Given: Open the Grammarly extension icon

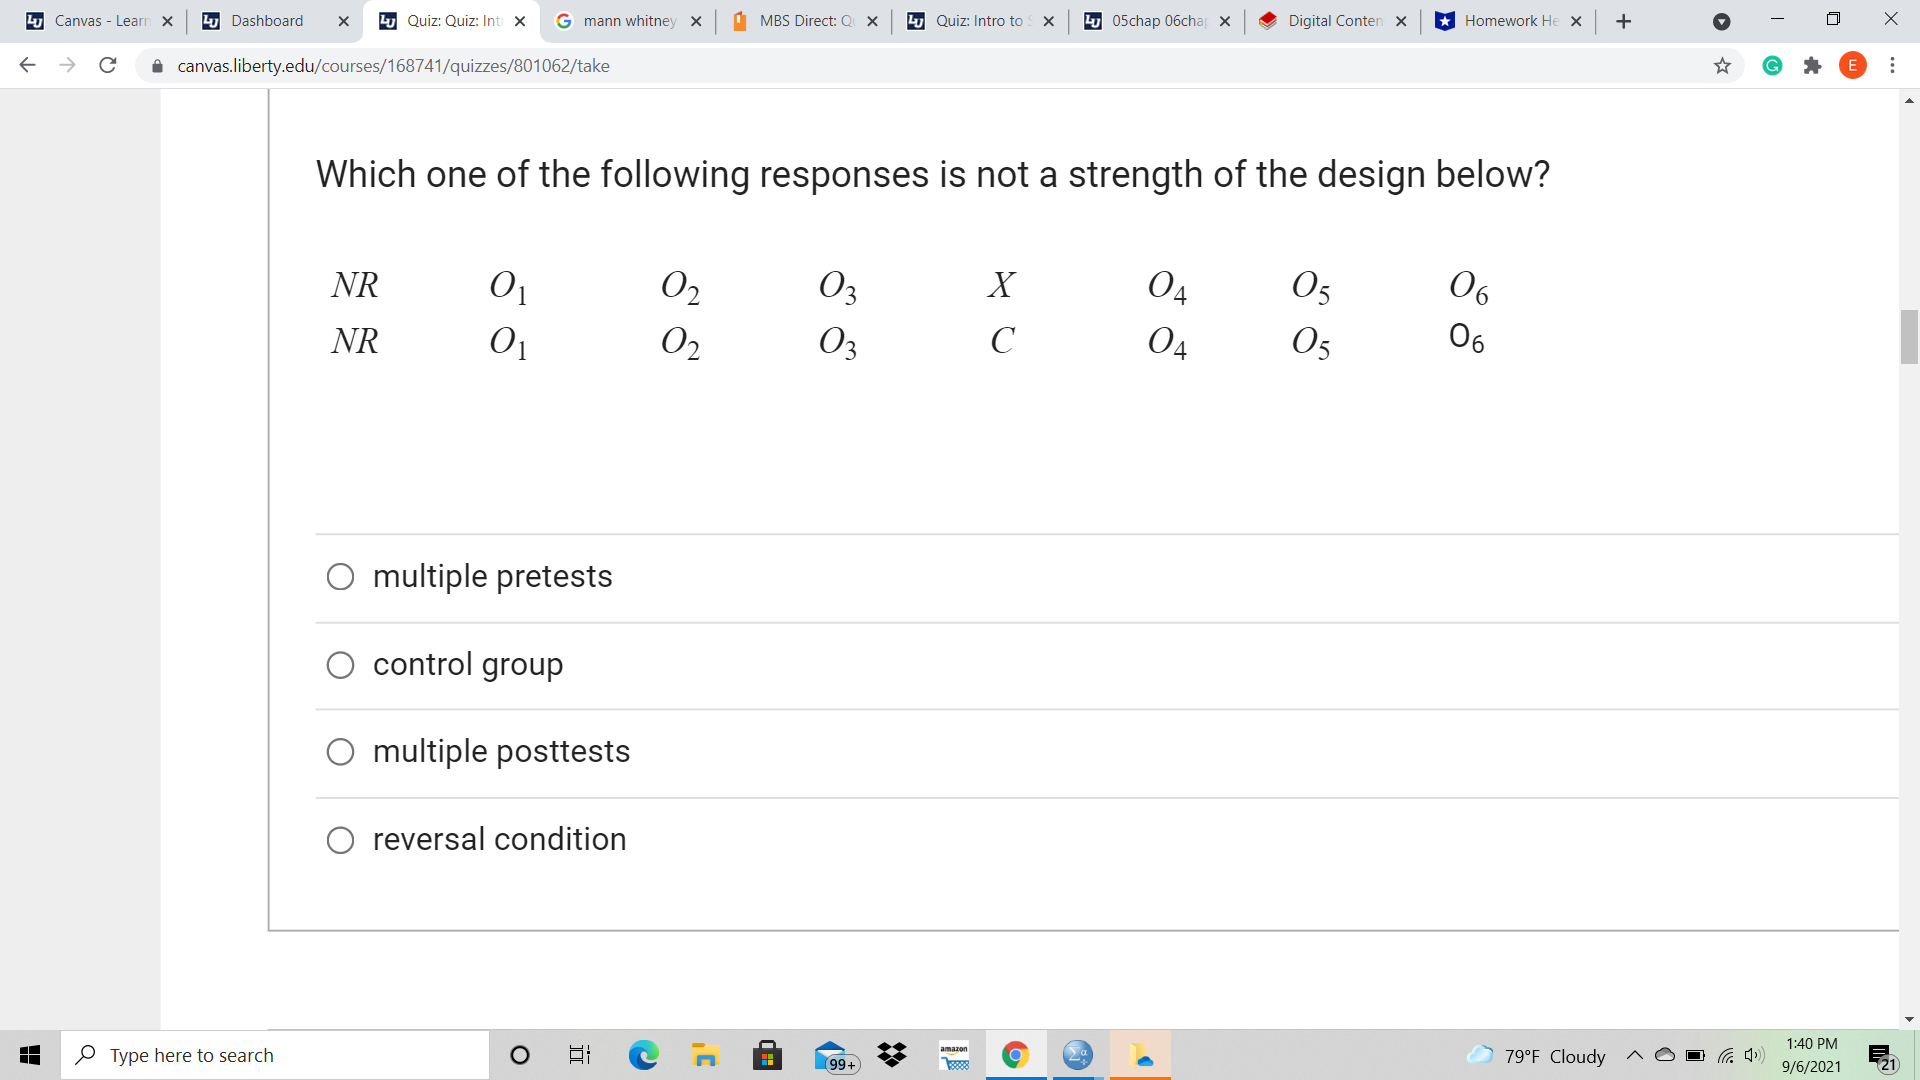Looking at the screenshot, I should [x=1772, y=65].
